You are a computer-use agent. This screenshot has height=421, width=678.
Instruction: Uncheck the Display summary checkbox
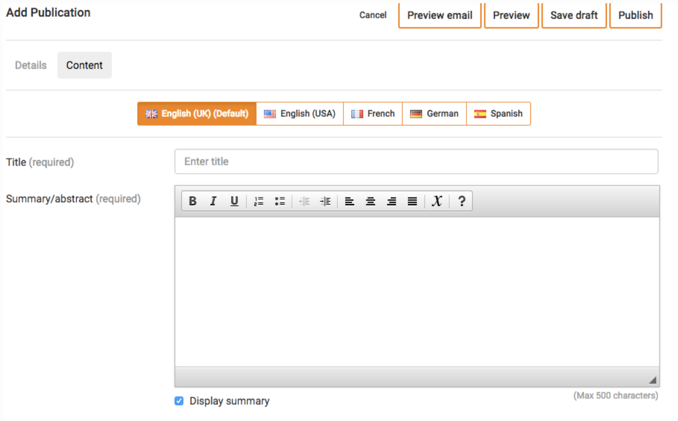[x=179, y=401]
